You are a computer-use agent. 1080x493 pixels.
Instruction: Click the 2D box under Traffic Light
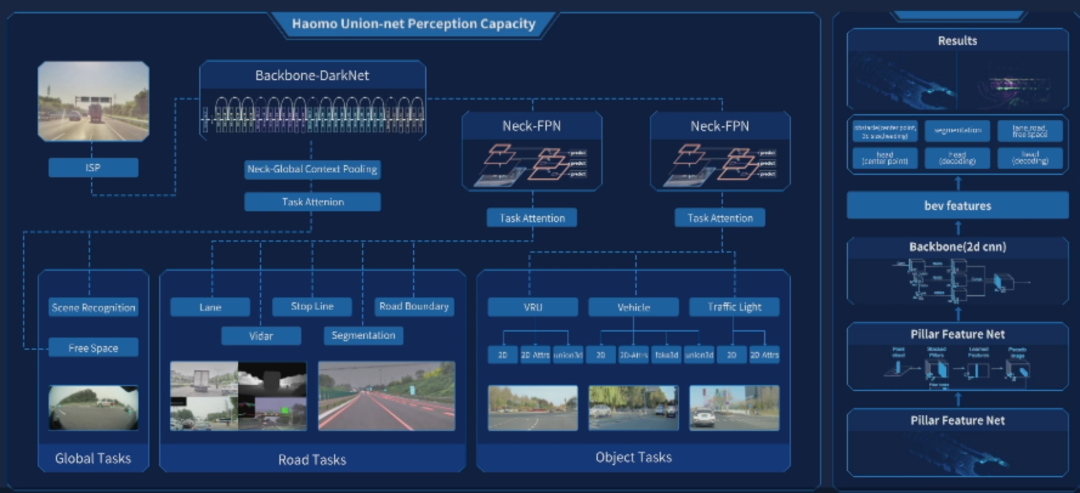pyautogui.click(x=731, y=355)
